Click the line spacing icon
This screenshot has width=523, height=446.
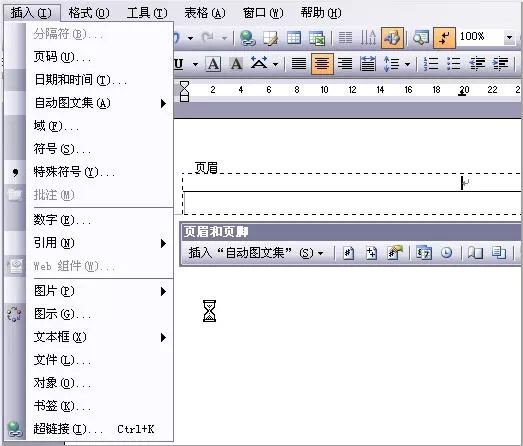392,63
